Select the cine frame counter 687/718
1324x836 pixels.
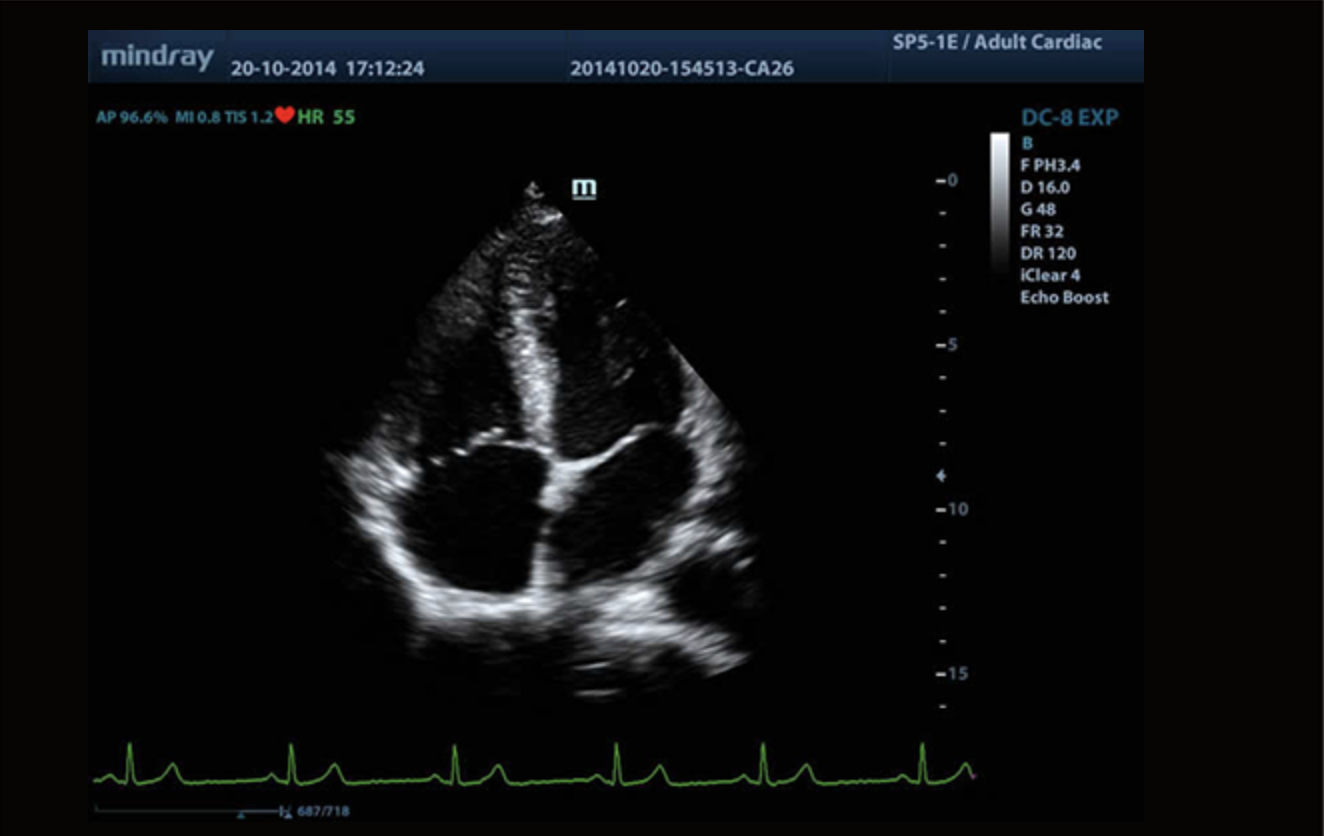point(323,811)
